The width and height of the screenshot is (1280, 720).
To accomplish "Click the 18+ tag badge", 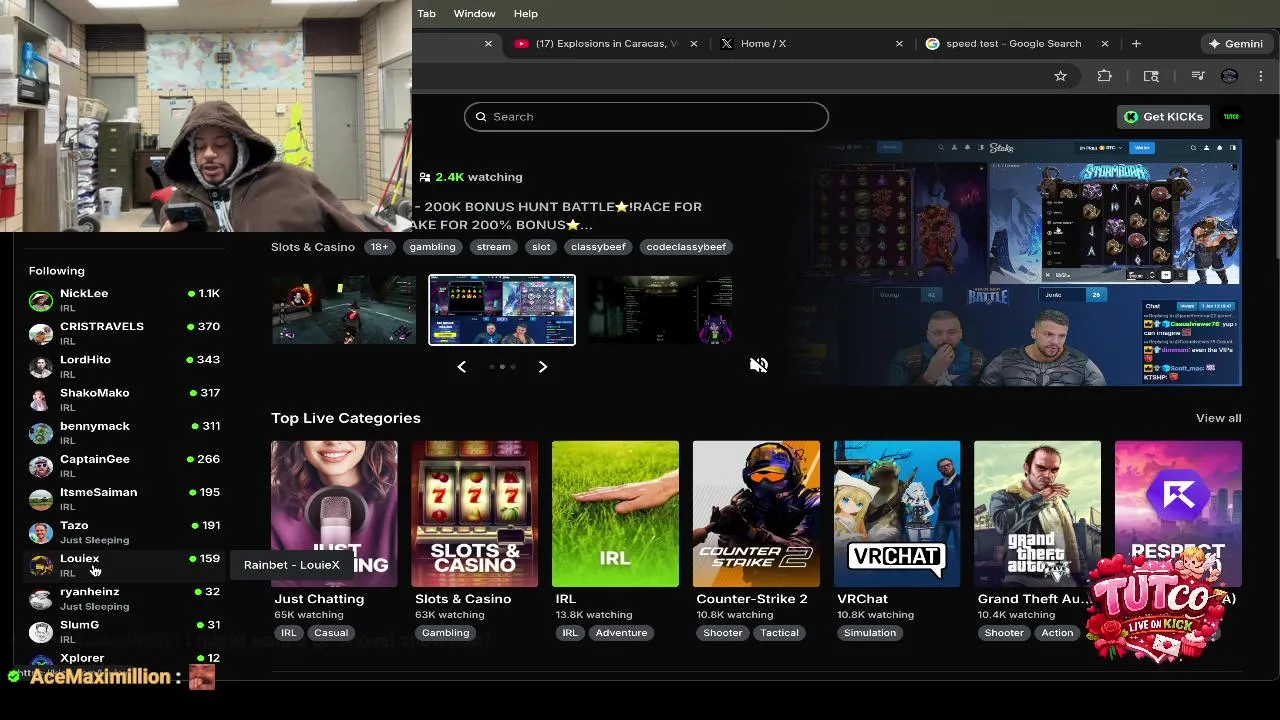I will [379, 247].
